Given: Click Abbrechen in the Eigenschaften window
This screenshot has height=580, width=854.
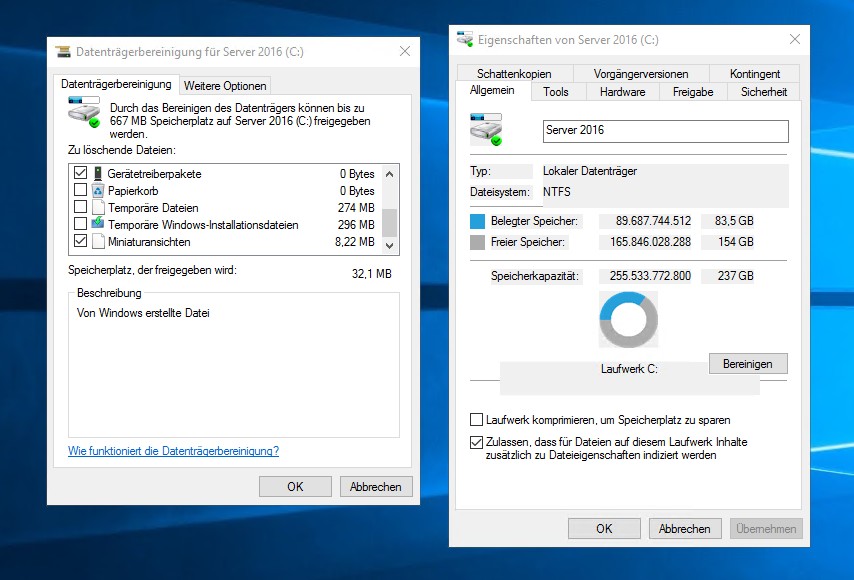Looking at the screenshot, I should click(x=685, y=528).
